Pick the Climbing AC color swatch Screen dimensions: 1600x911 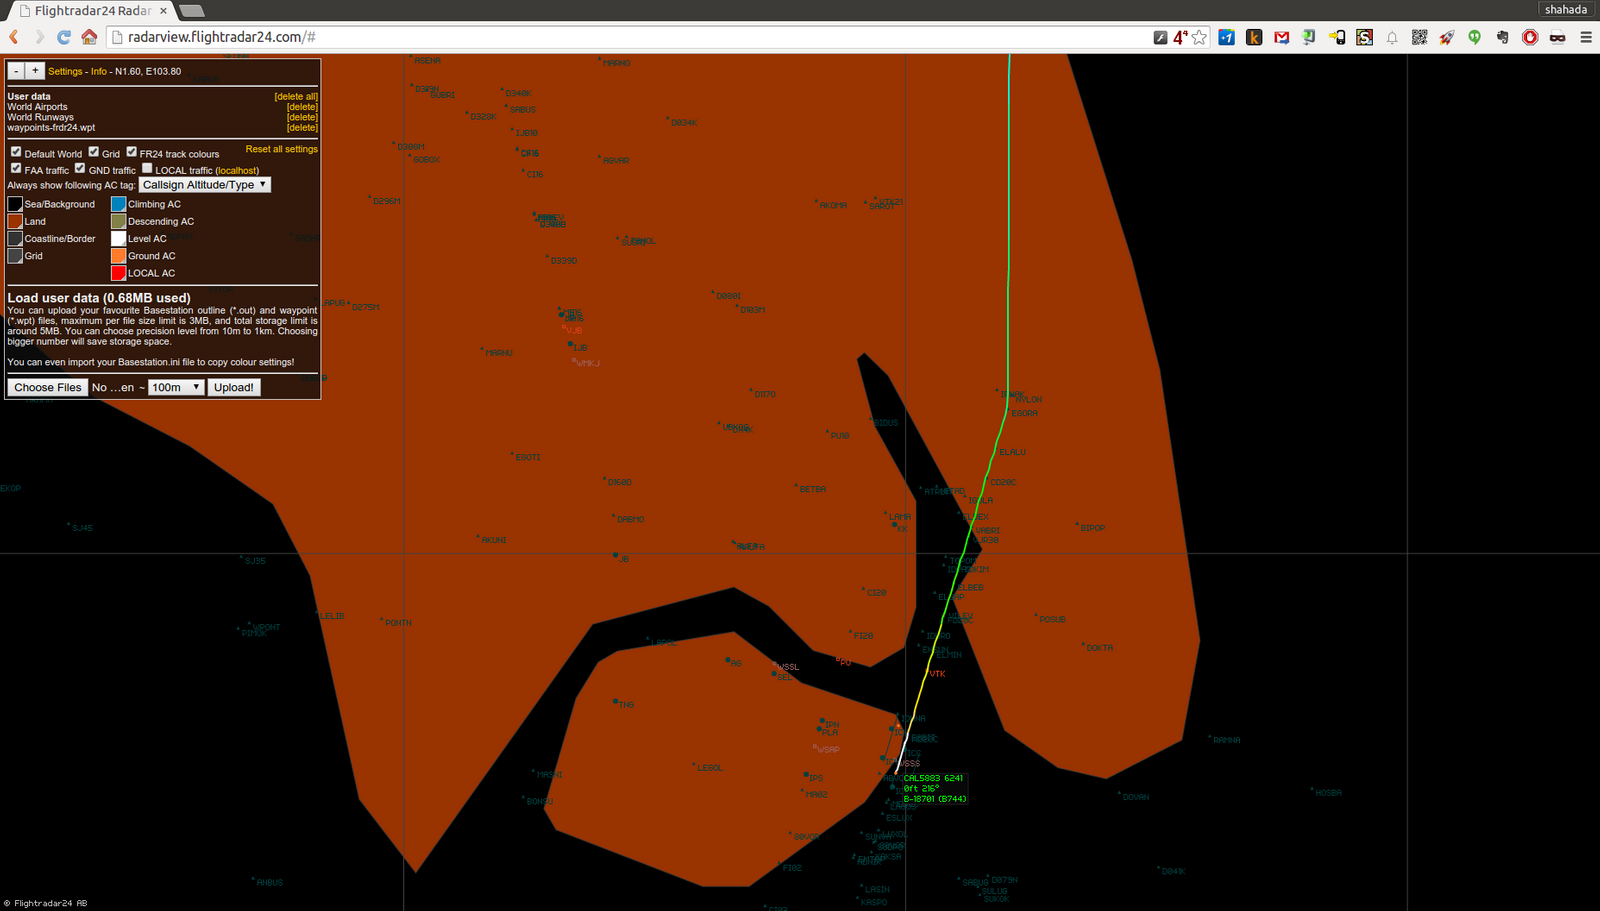click(118, 204)
